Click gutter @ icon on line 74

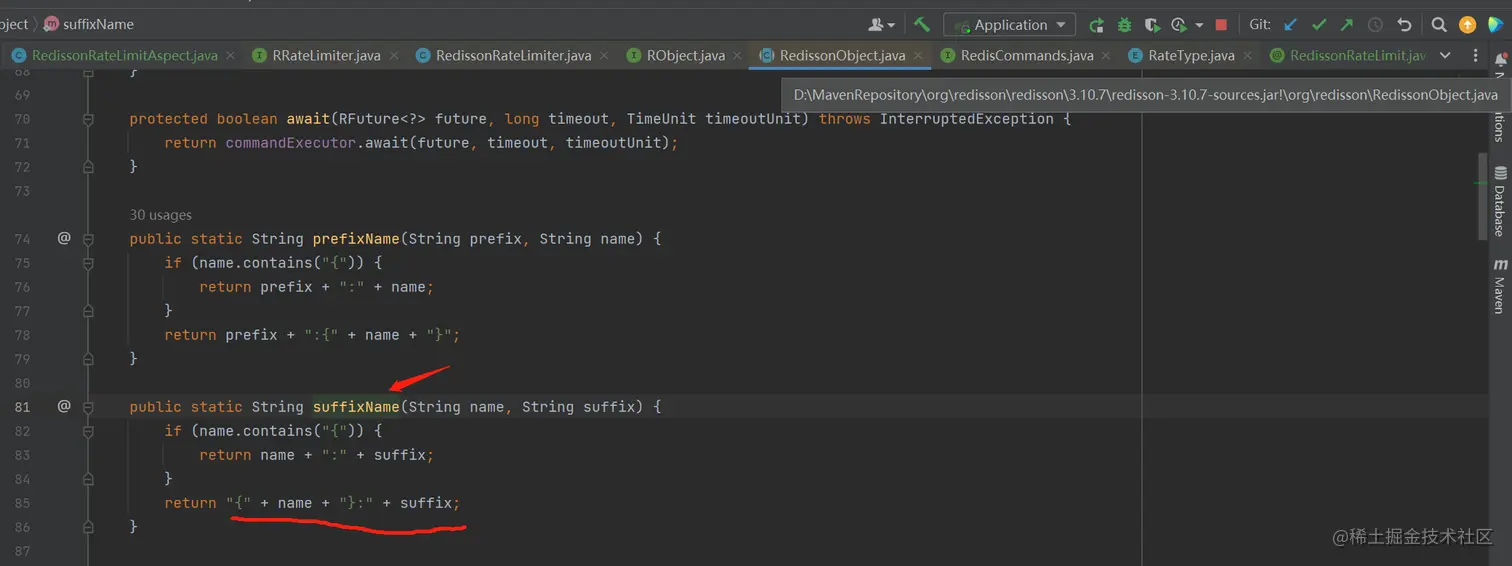(x=64, y=238)
